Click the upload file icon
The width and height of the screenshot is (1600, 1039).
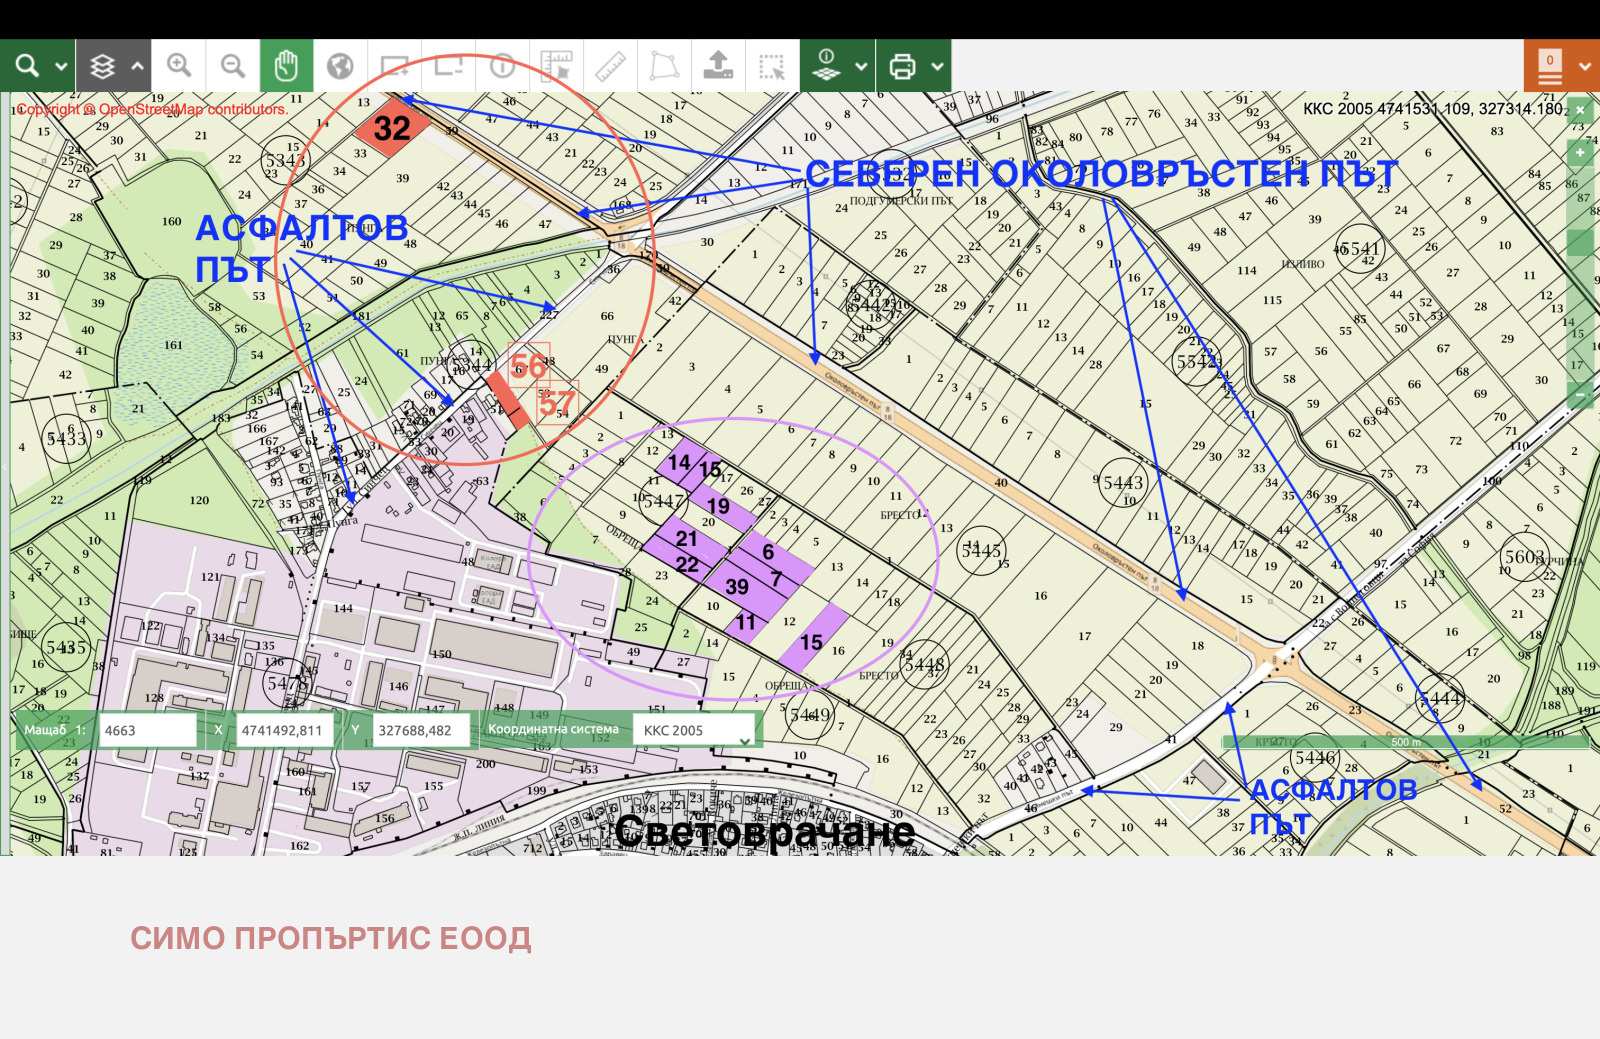point(718,66)
